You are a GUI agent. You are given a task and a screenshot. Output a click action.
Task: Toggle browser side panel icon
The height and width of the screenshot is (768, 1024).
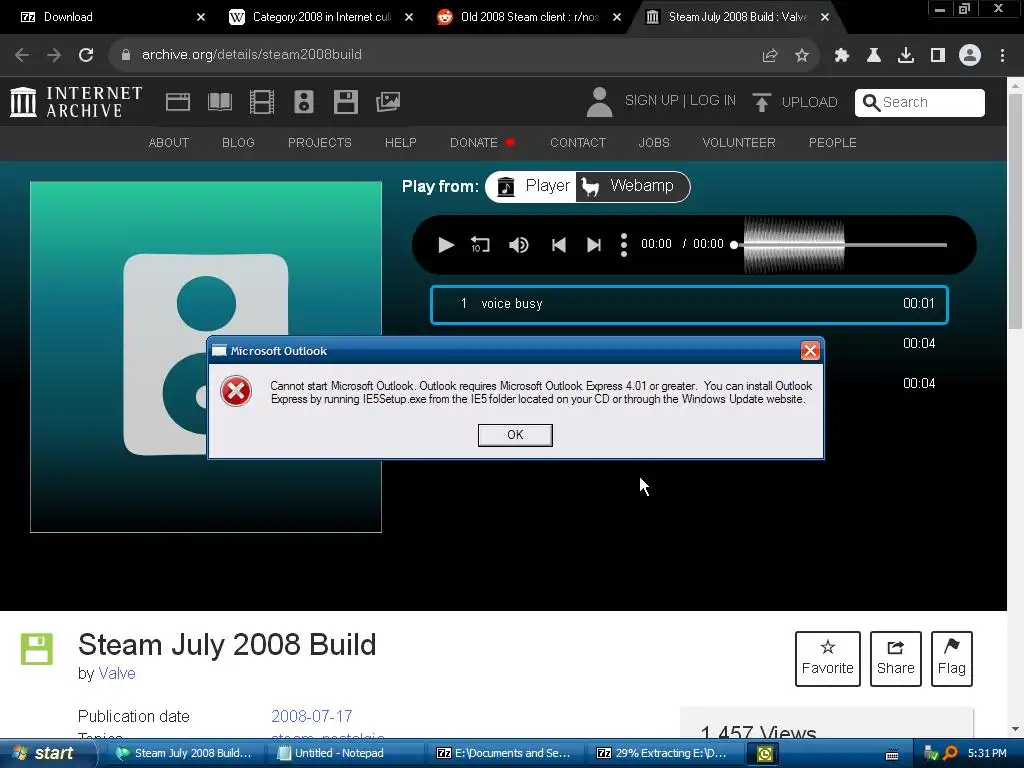click(x=938, y=56)
